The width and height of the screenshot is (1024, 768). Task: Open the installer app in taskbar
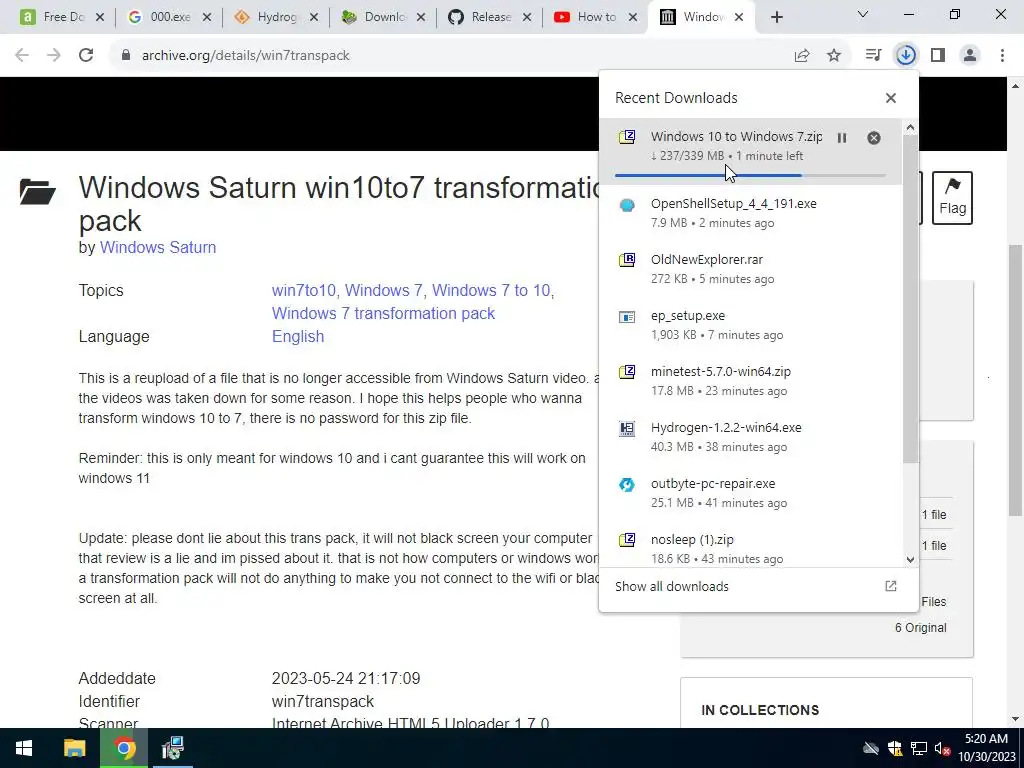[x=172, y=748]
